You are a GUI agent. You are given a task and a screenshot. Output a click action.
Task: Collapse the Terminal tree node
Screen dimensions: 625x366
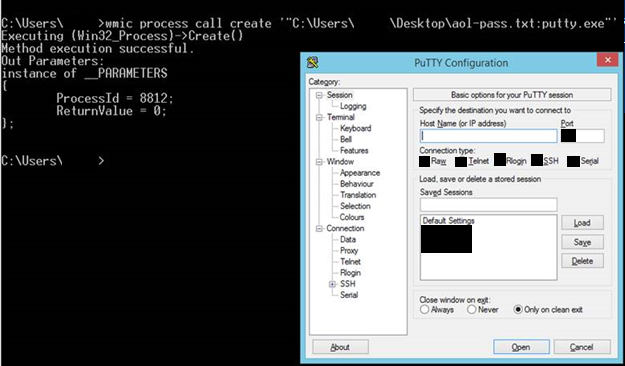point(319,117)
